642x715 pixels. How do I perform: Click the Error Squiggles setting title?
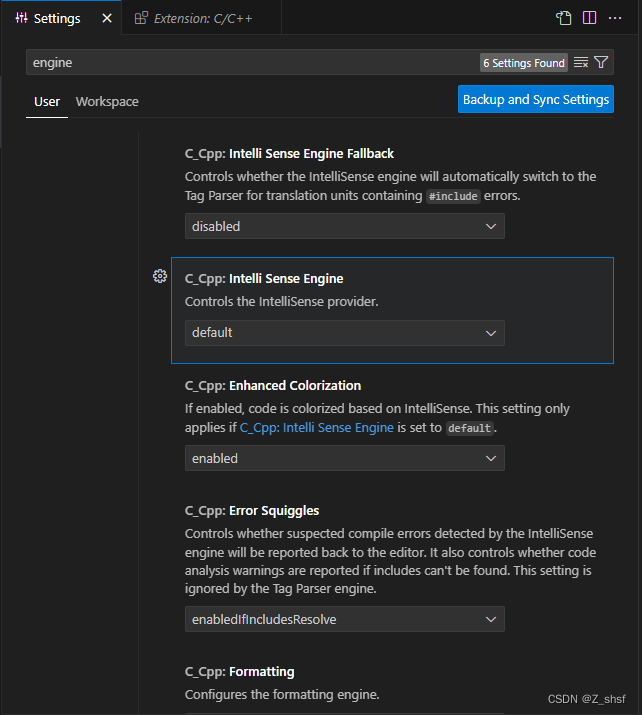click(252, 511)
